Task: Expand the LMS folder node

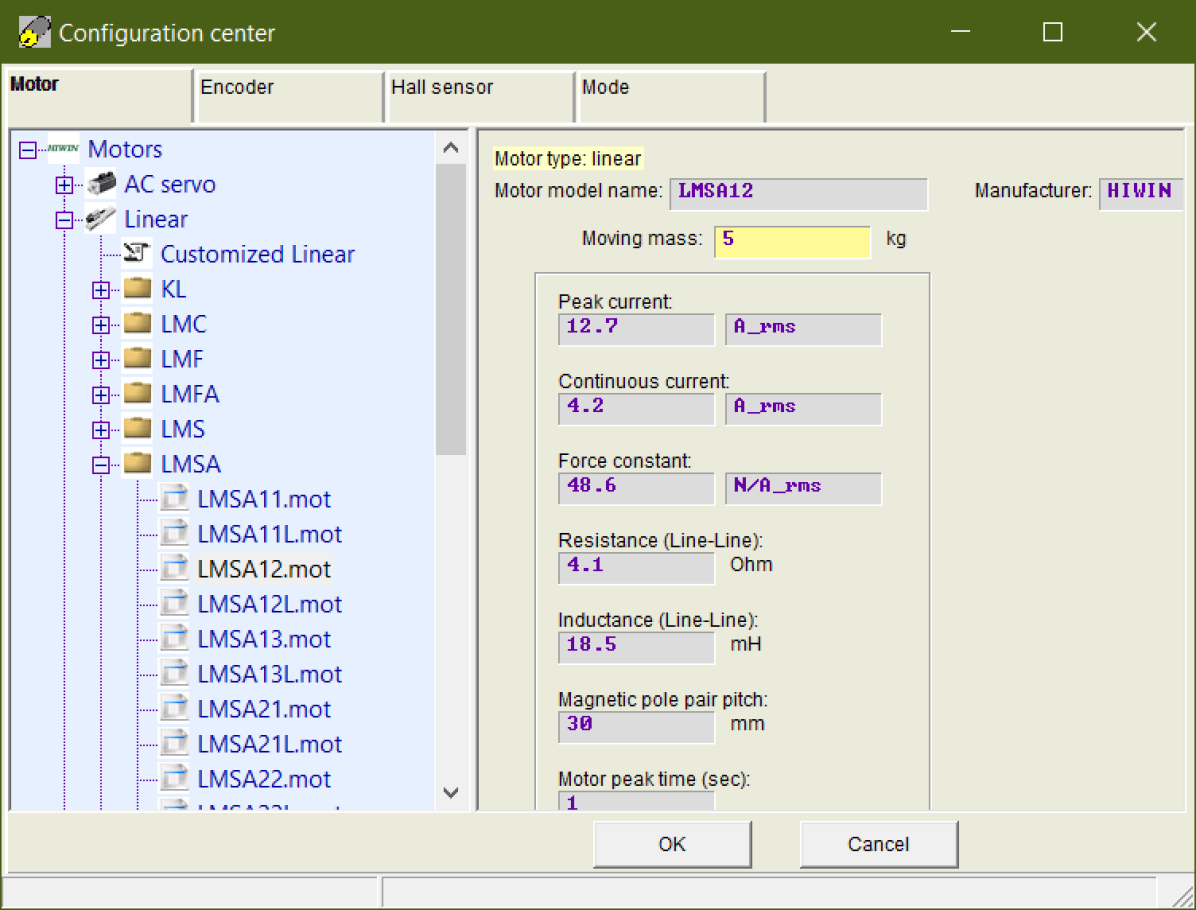Action: (x=100, y=430)
